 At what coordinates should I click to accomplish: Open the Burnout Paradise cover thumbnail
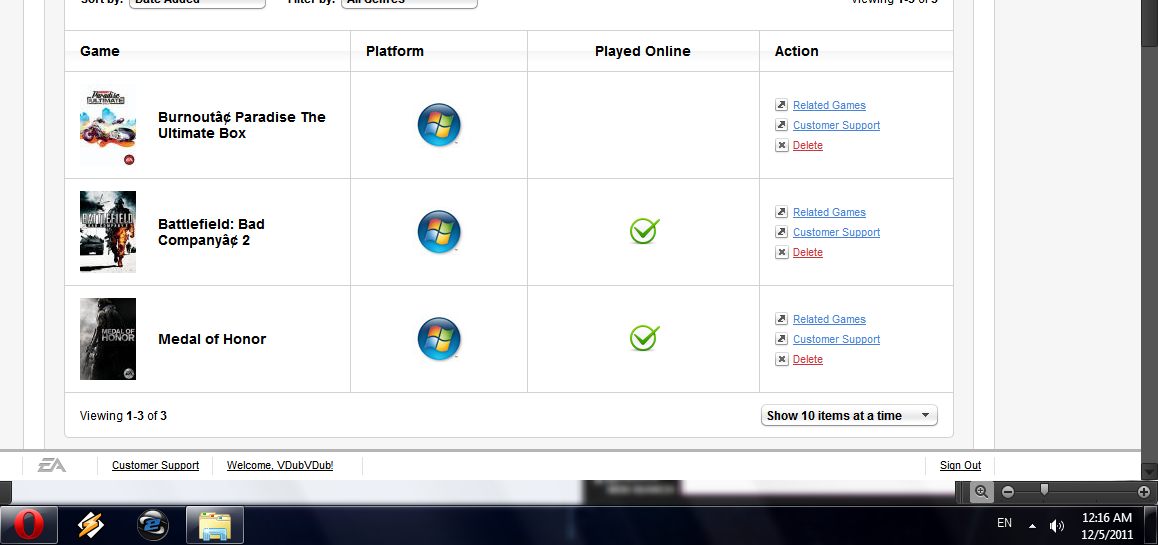point(108,126)
